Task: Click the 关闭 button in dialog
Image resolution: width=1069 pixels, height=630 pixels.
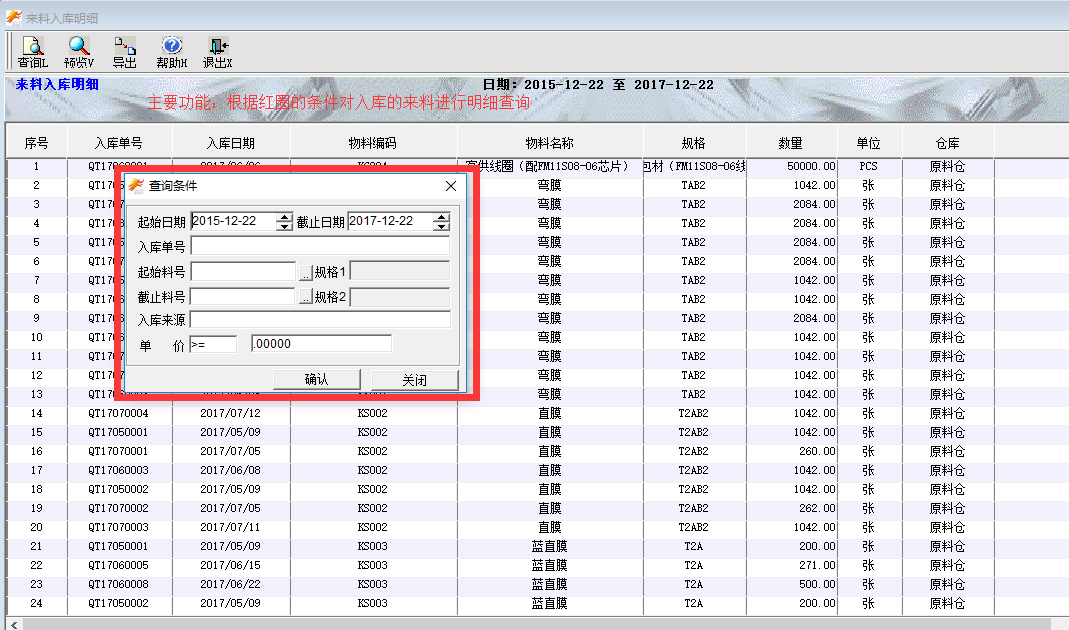Action: 415,380
